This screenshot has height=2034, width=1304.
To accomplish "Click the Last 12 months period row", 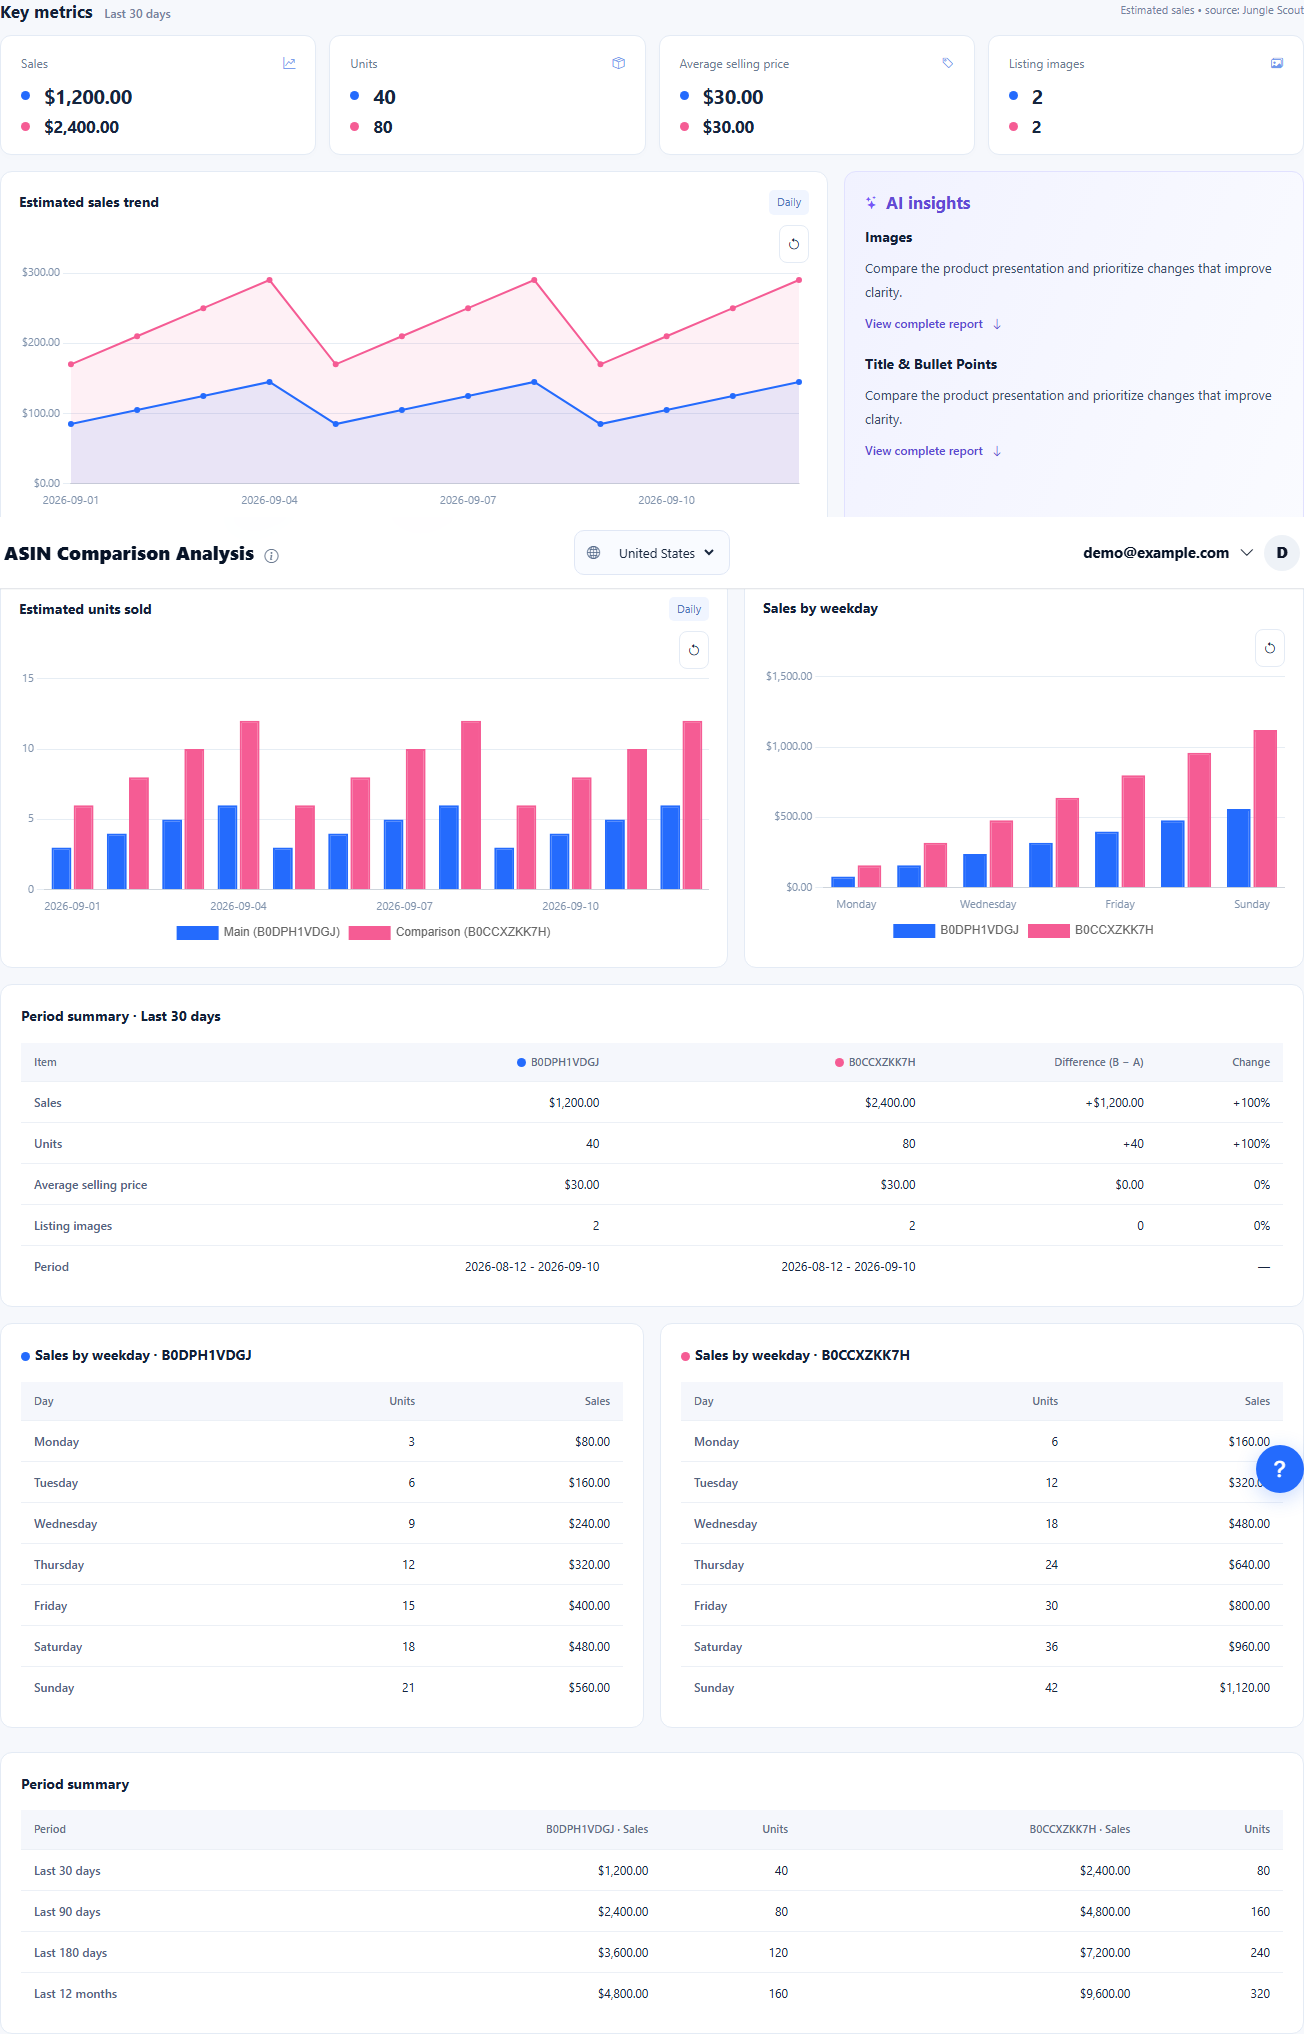I will click(652, 1994).
